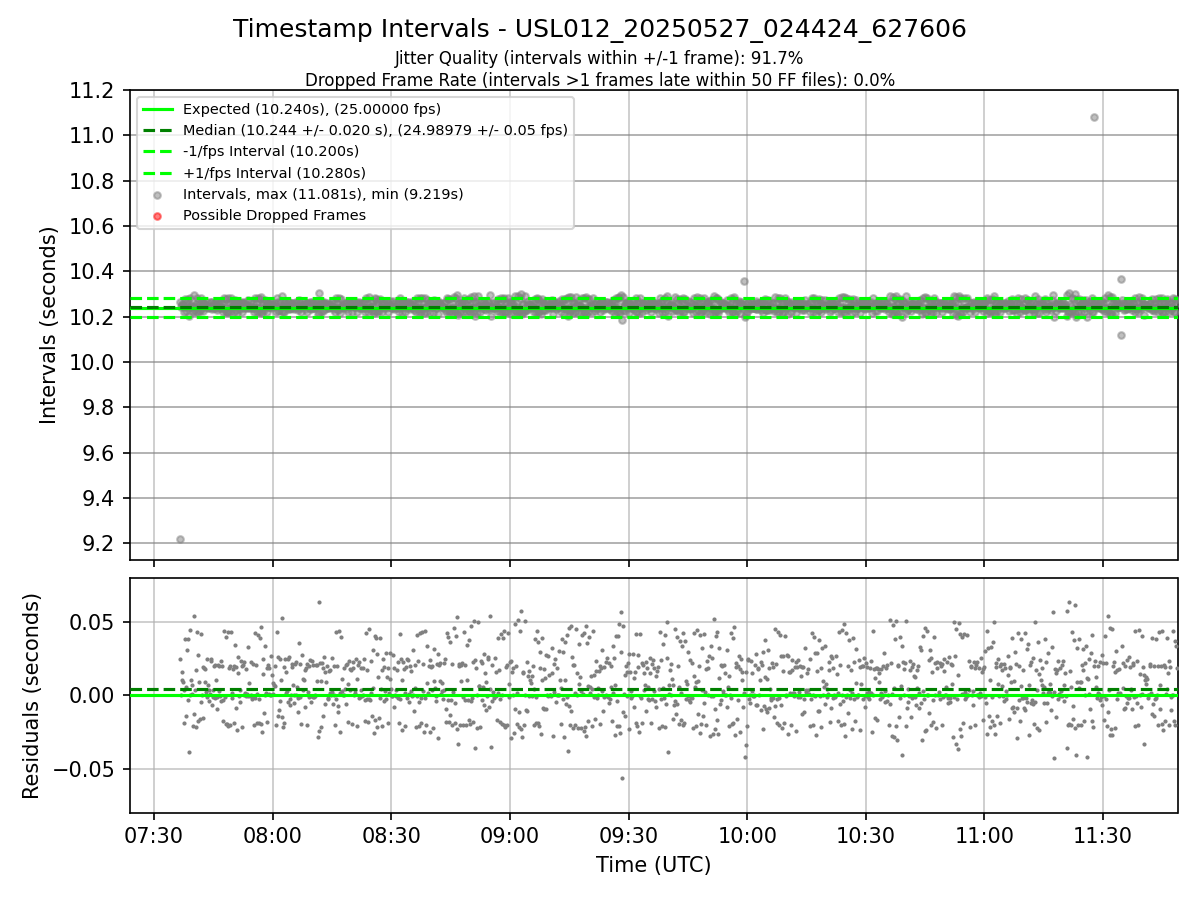Click the low outlier point near 10.1 seconds after 11:30

point(1121,335)
